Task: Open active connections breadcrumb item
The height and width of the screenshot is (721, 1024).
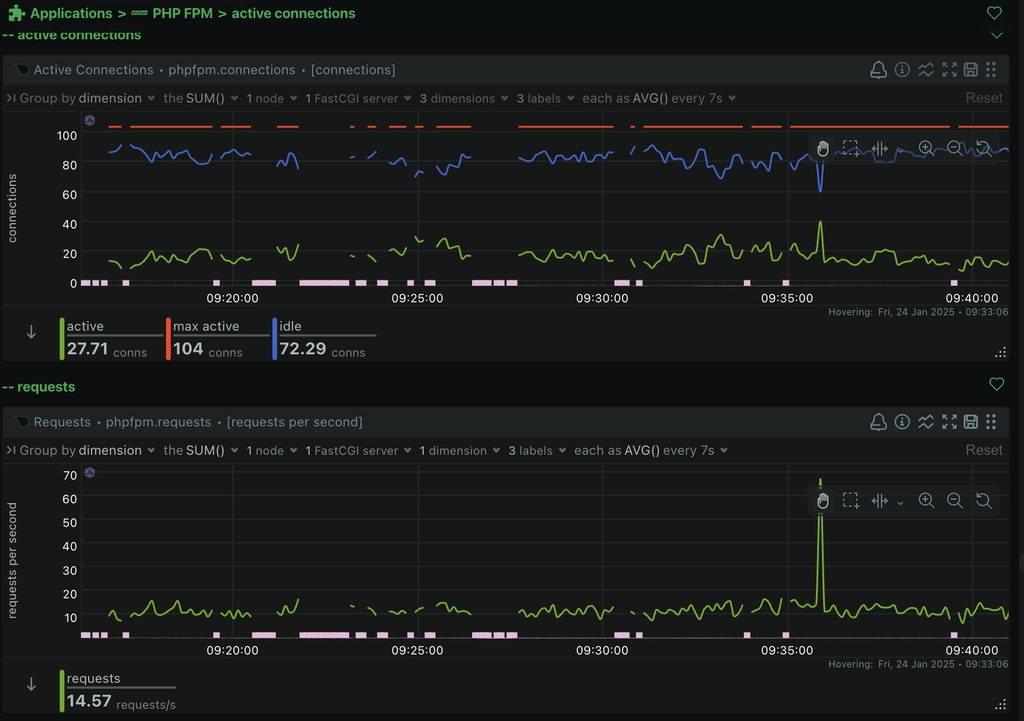Action: (x=293, y=13)
